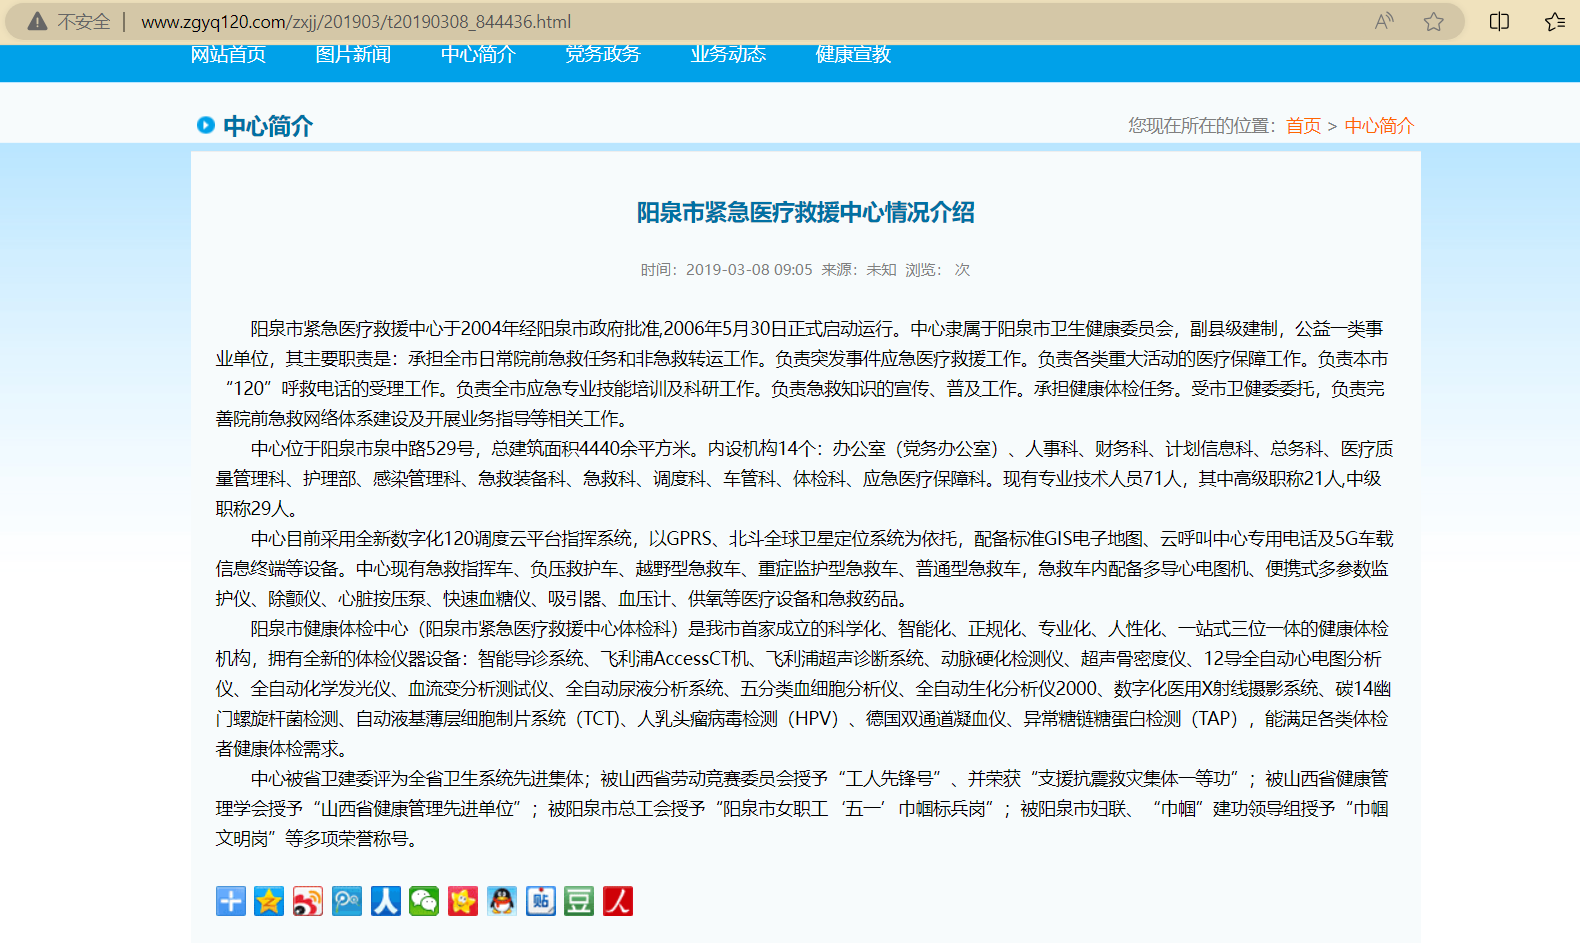
Task: Open the read aloud feature
Action: point(1384,21)
